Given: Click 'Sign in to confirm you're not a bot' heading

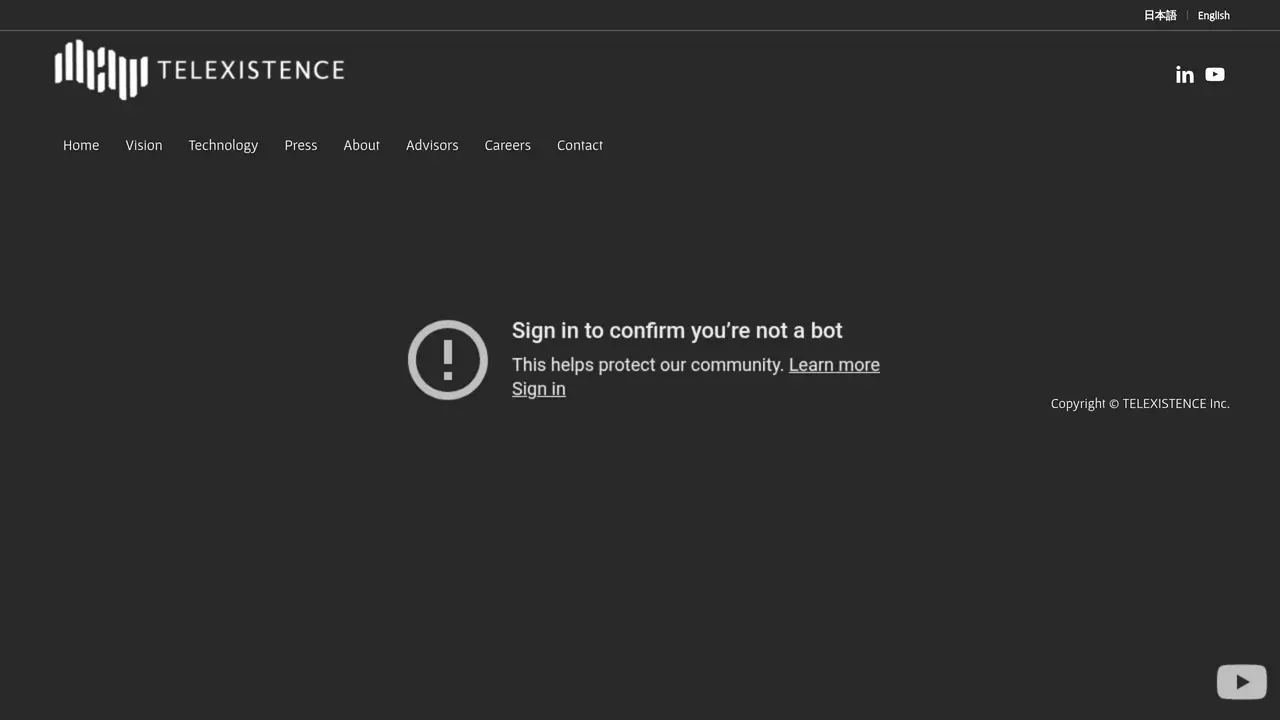Looking at the screenshot, I should tap(677, 331).
